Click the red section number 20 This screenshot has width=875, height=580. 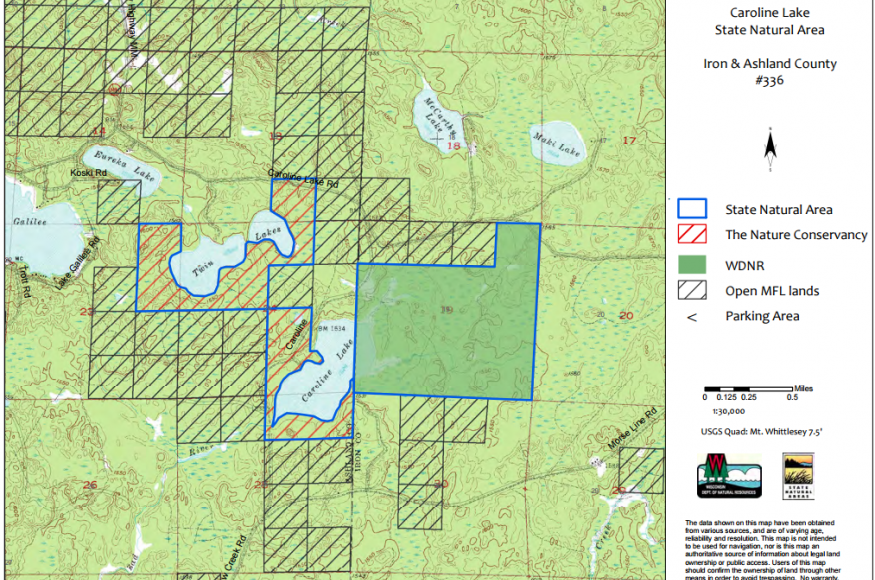click(x=626, y=315)
